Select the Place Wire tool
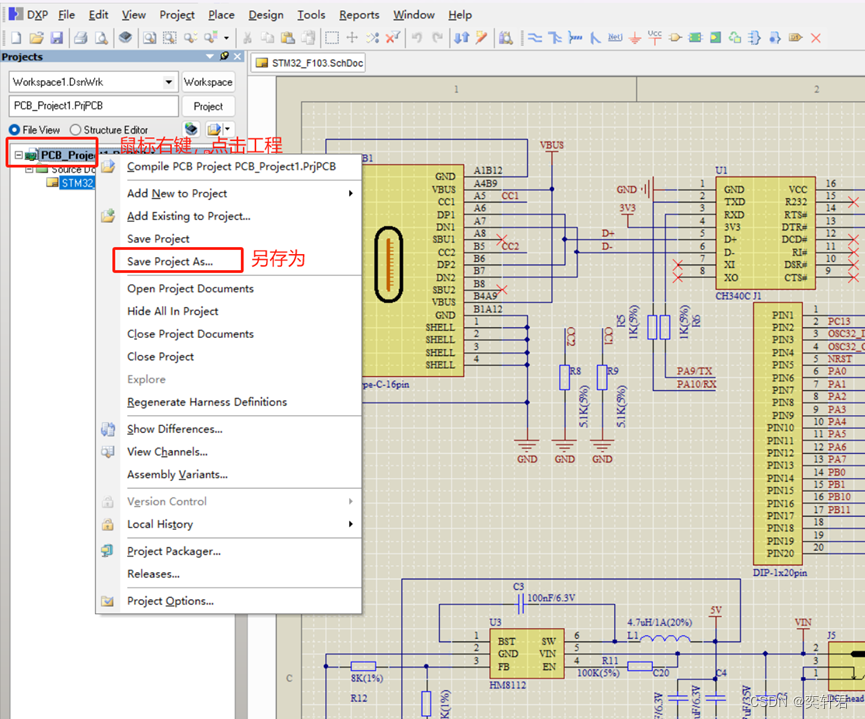This screenshot has height=719, width=865. (x=534, y=38)
